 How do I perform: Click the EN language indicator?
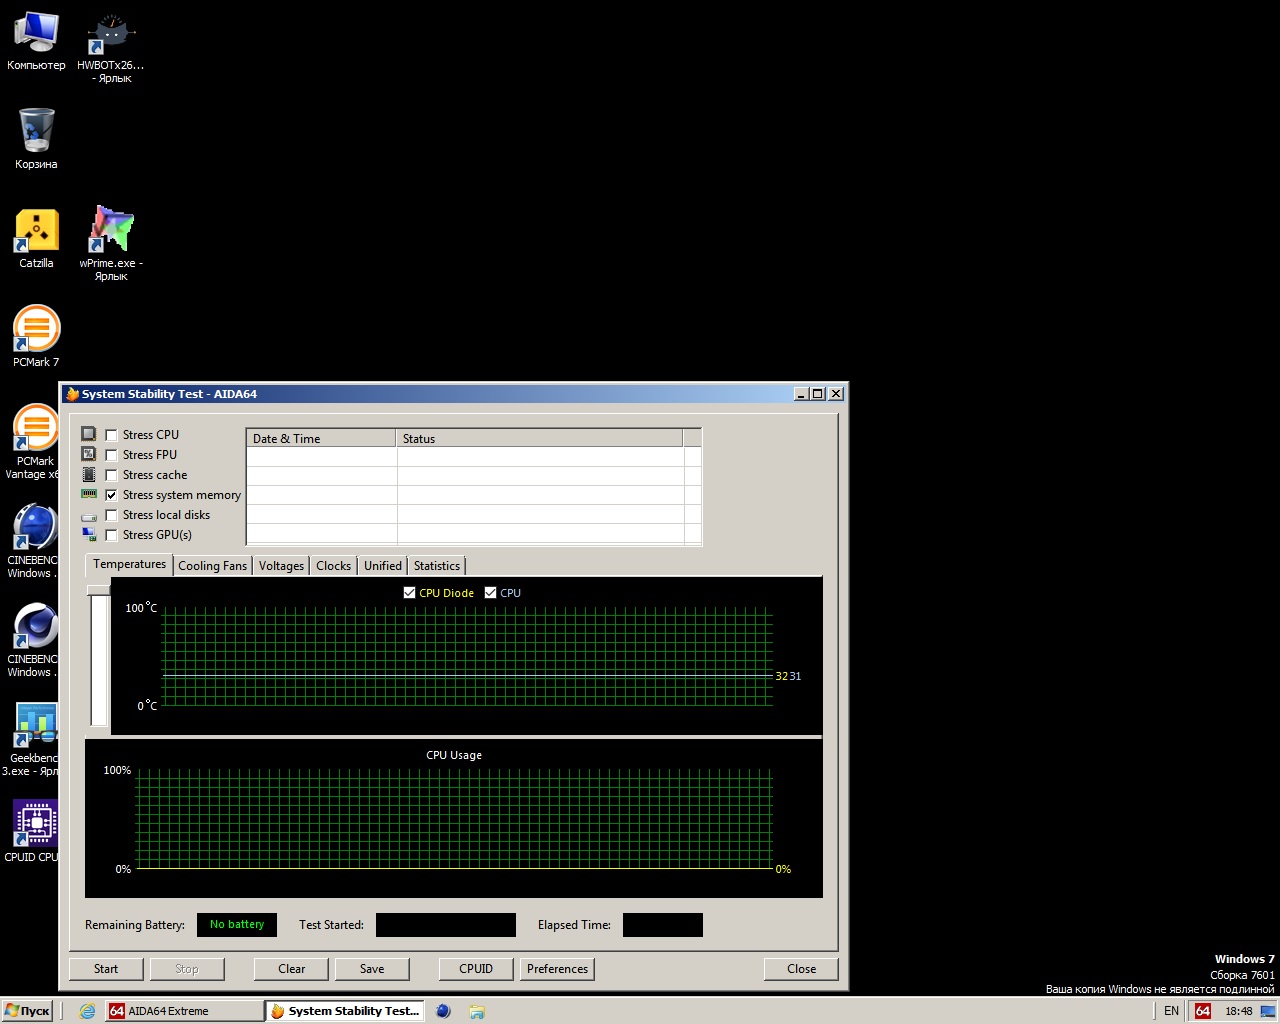1171,1011
